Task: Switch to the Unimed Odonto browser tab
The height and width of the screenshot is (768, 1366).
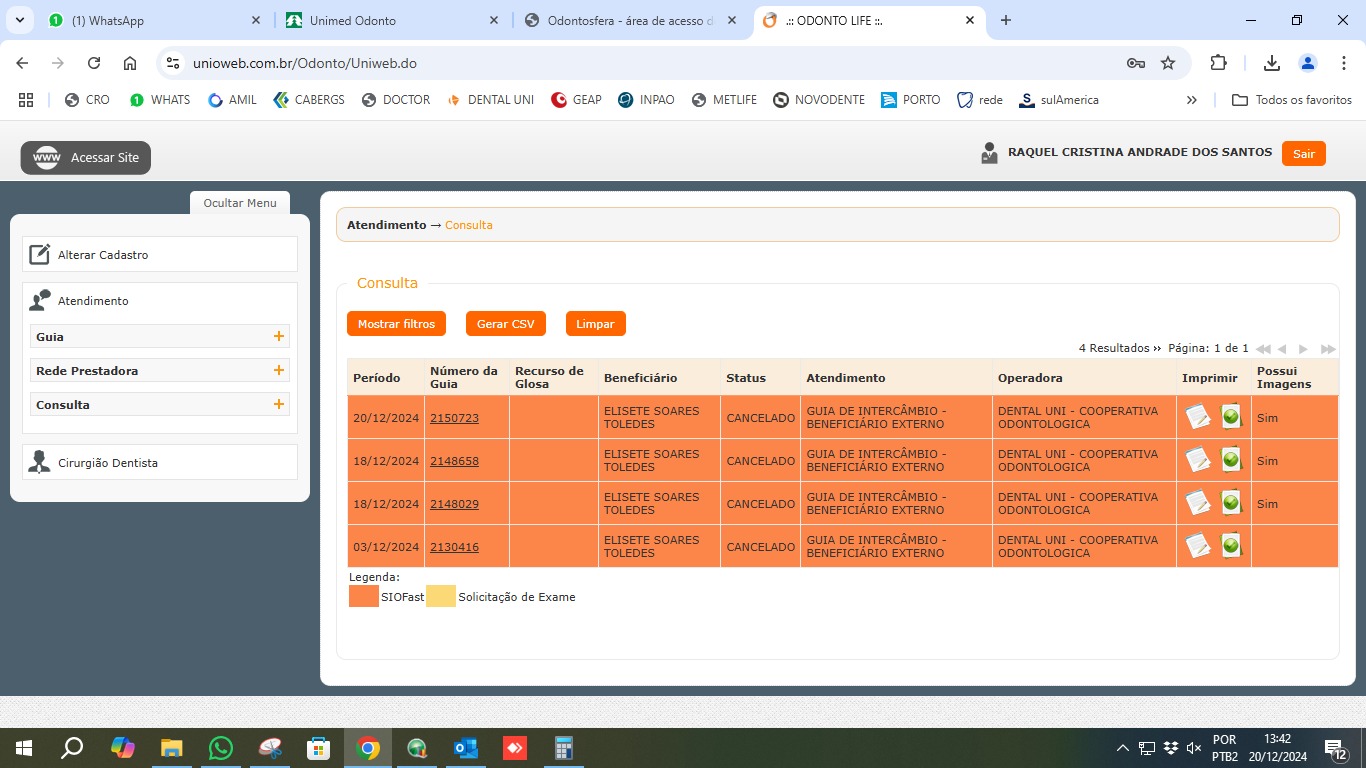Action: pyautogui.click(x=390, y=21)
